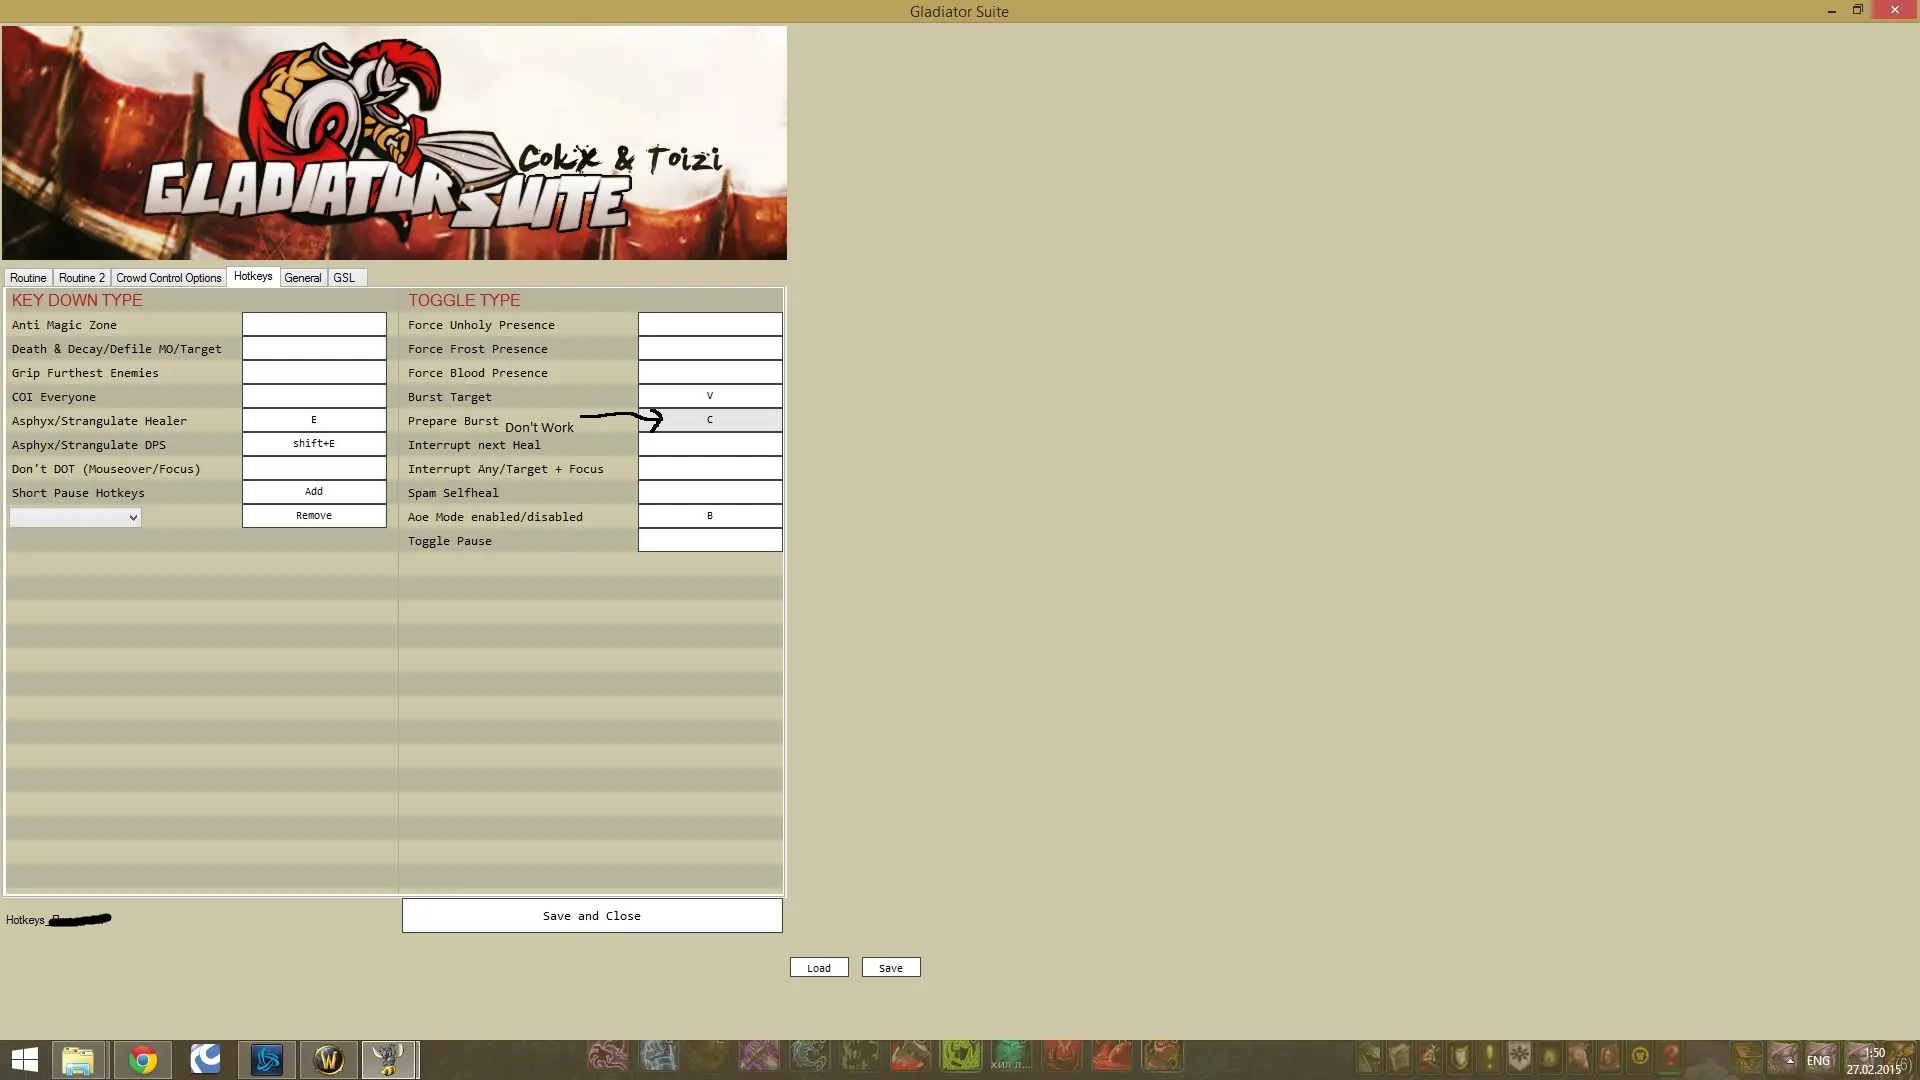Open the Crowd Control Options tab
This screenshot has width=1920, height=1080.
[x=168, y=278]
